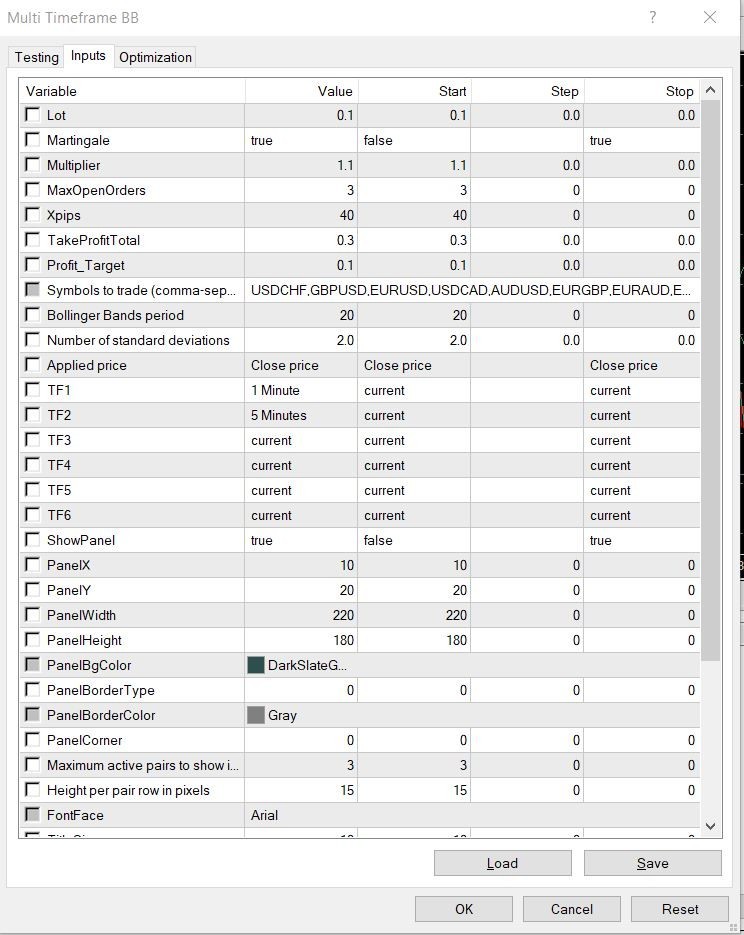Click the Load button
Image resolution: width=744 pixels, height=935 pixels.
(503, 863)
